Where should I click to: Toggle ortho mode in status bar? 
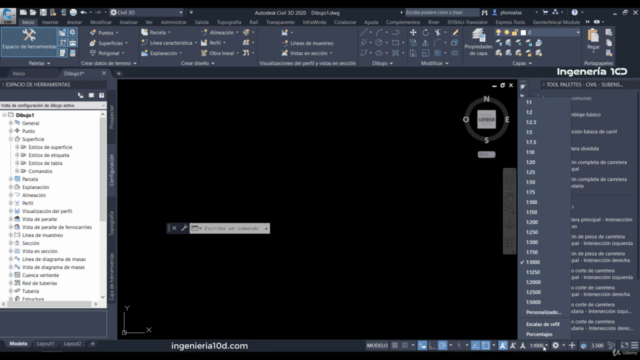[432, 345]
